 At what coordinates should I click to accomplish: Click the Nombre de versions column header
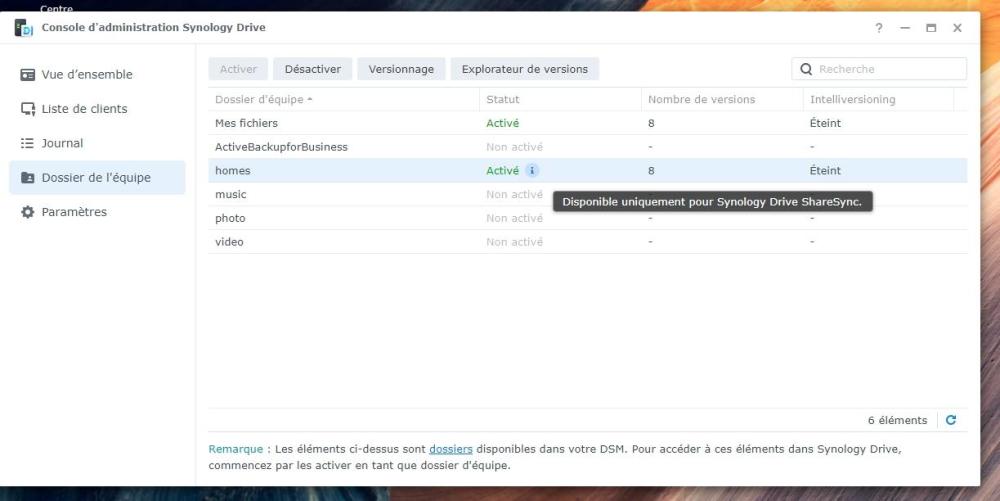722,99
